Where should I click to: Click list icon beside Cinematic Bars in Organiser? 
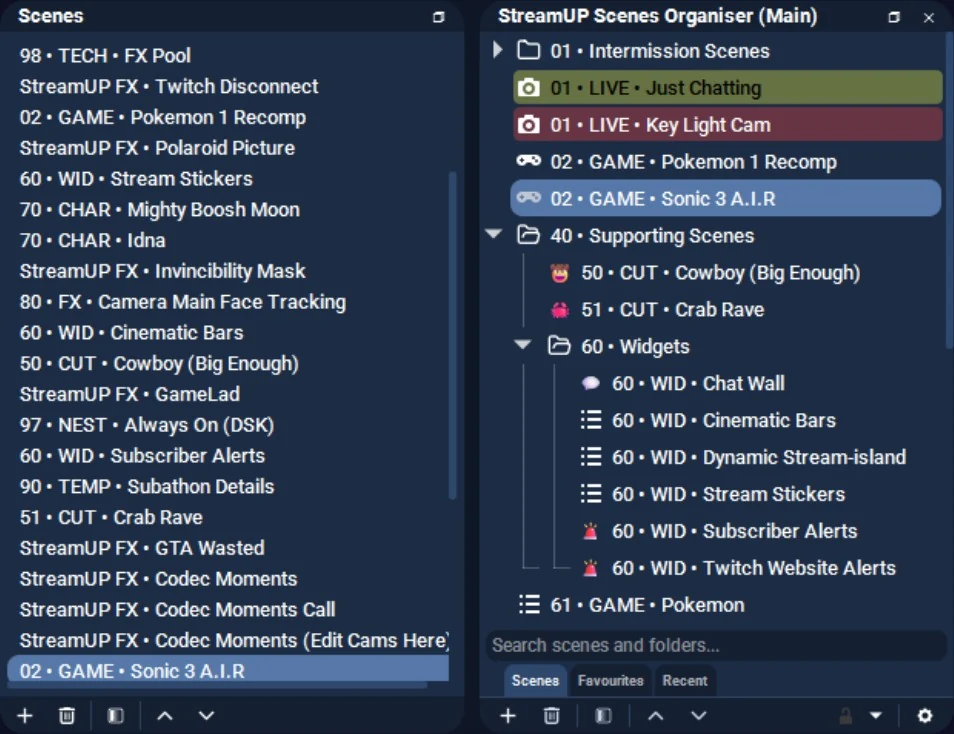click(591, 420)
